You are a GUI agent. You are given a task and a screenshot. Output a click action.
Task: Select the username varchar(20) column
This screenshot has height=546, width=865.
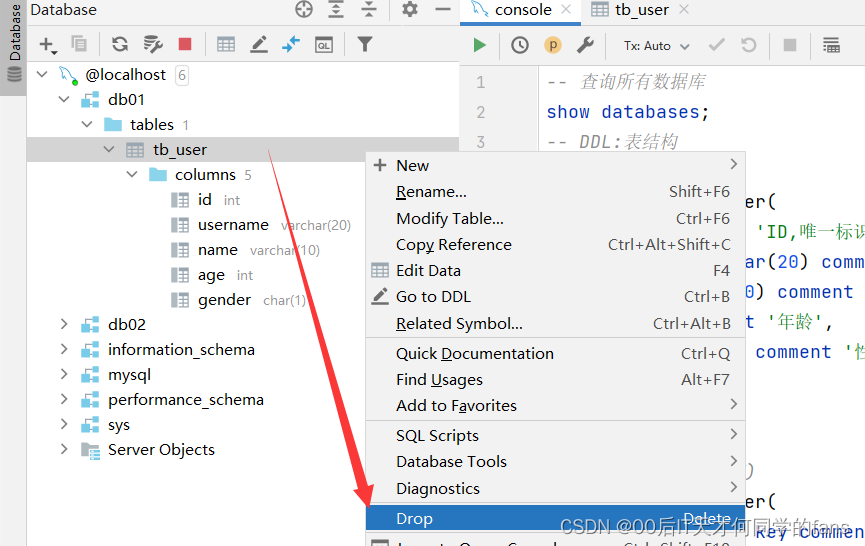(x=260, y=224)
